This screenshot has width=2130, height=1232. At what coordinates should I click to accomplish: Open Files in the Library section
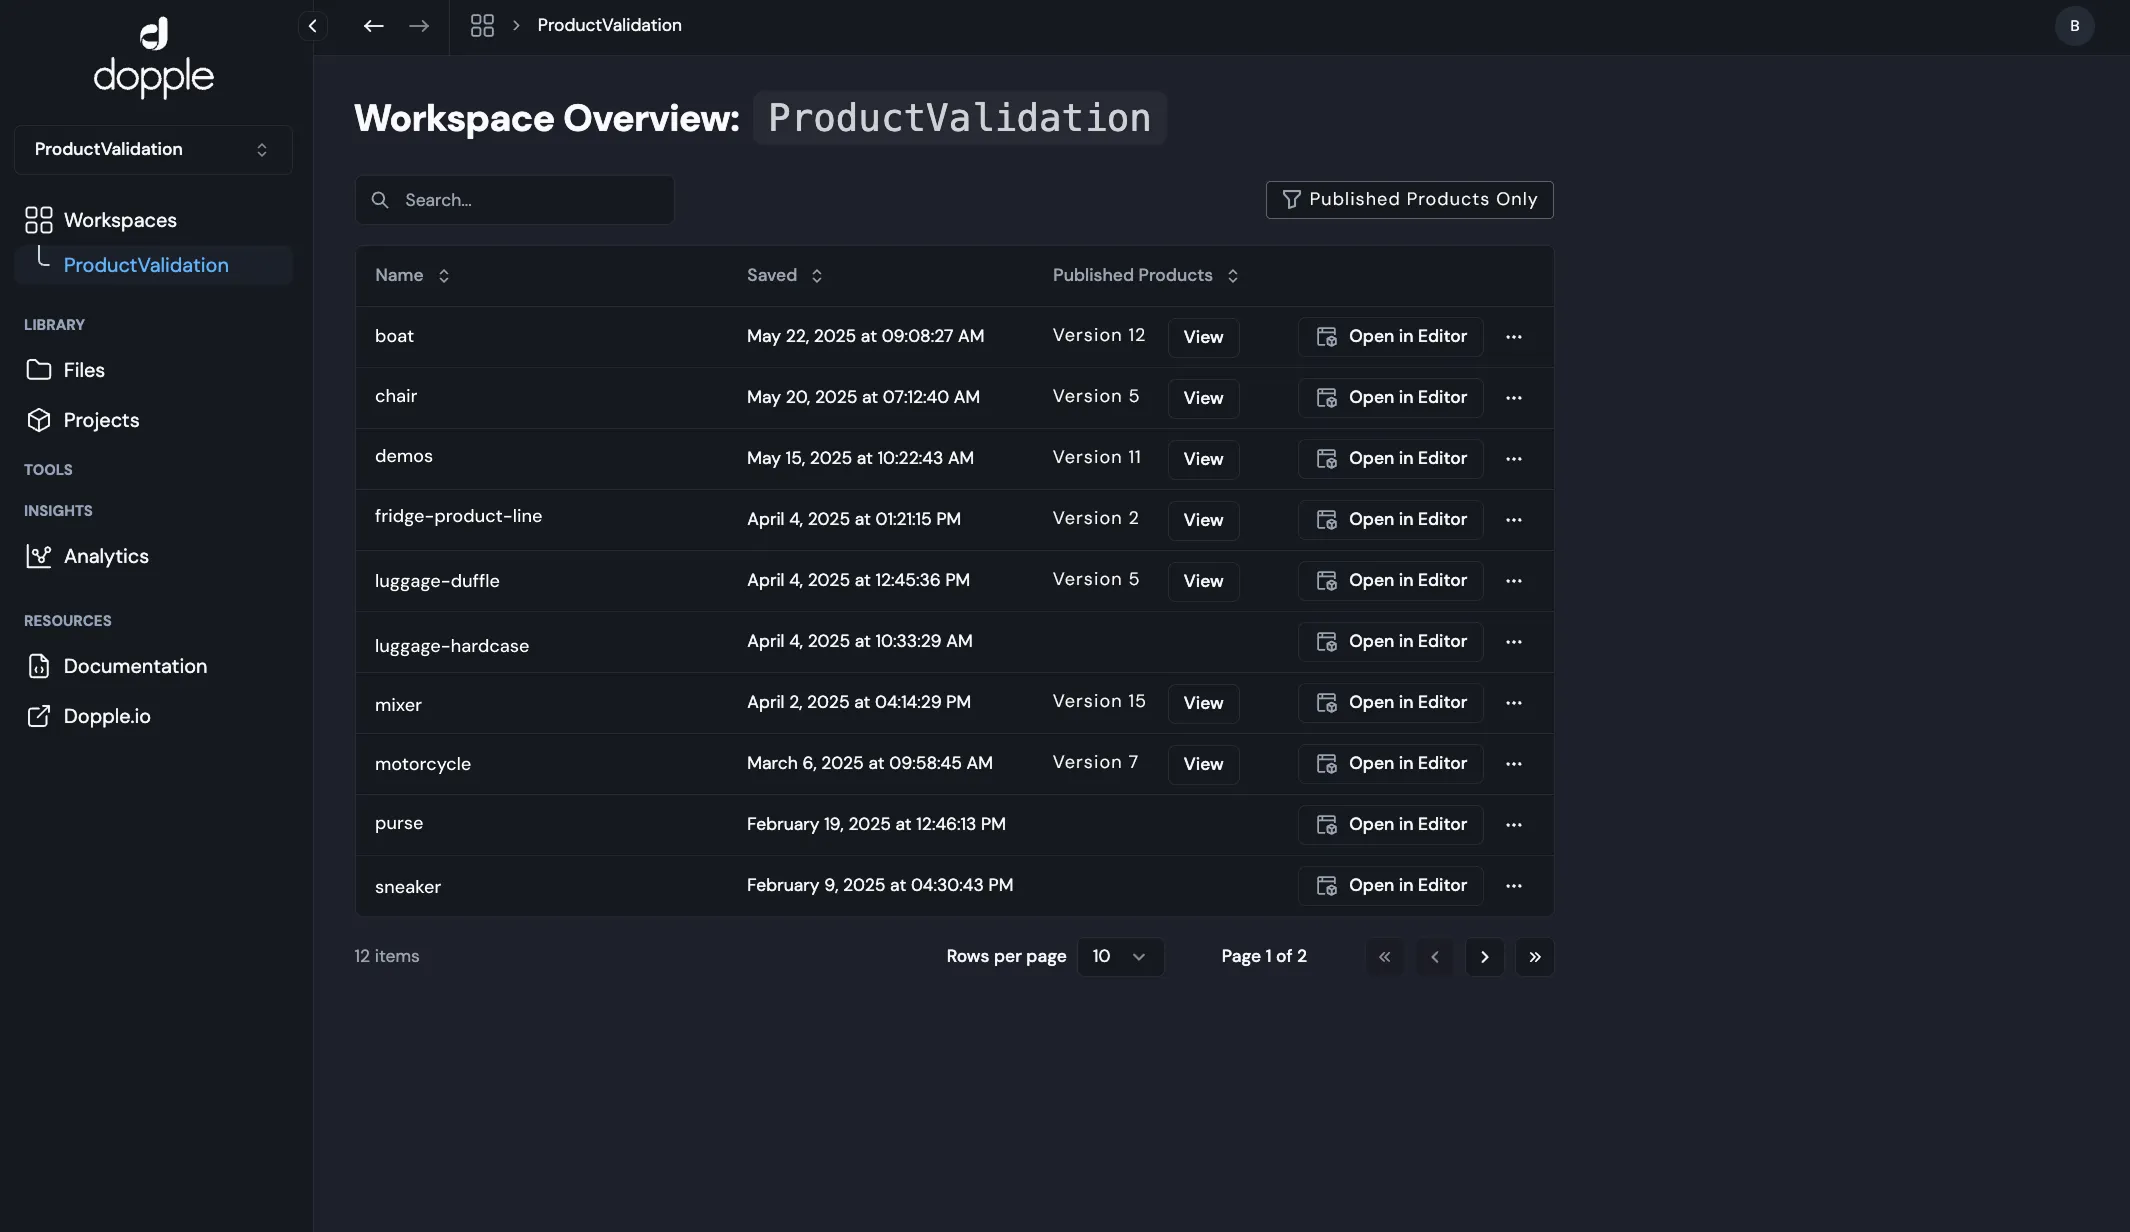[x=84, y=370]
